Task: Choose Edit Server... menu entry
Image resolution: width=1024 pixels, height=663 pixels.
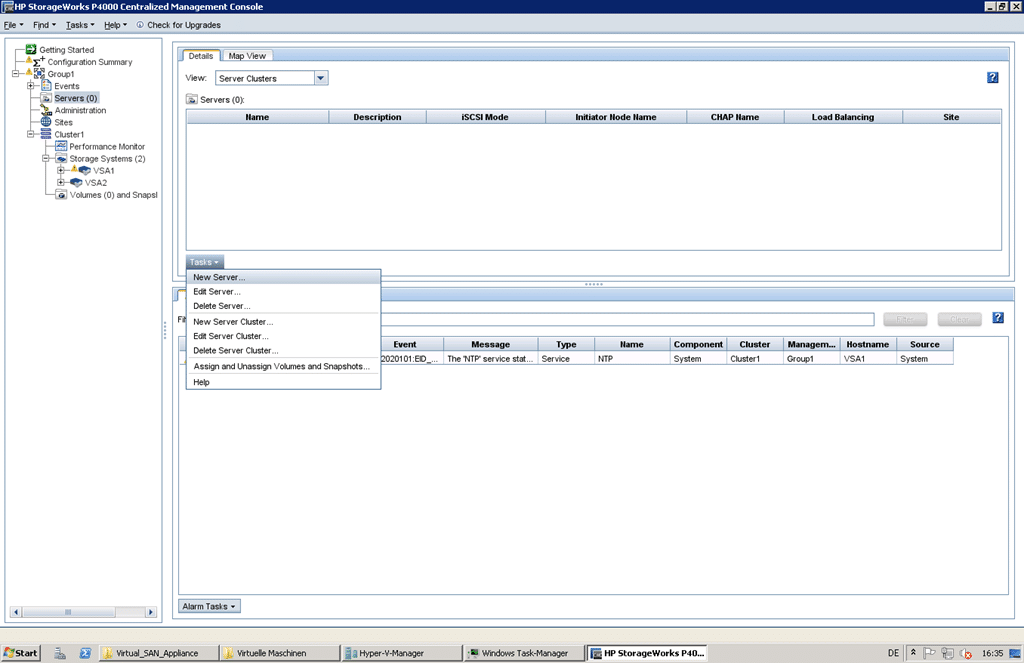Action: tap(283, 291)
